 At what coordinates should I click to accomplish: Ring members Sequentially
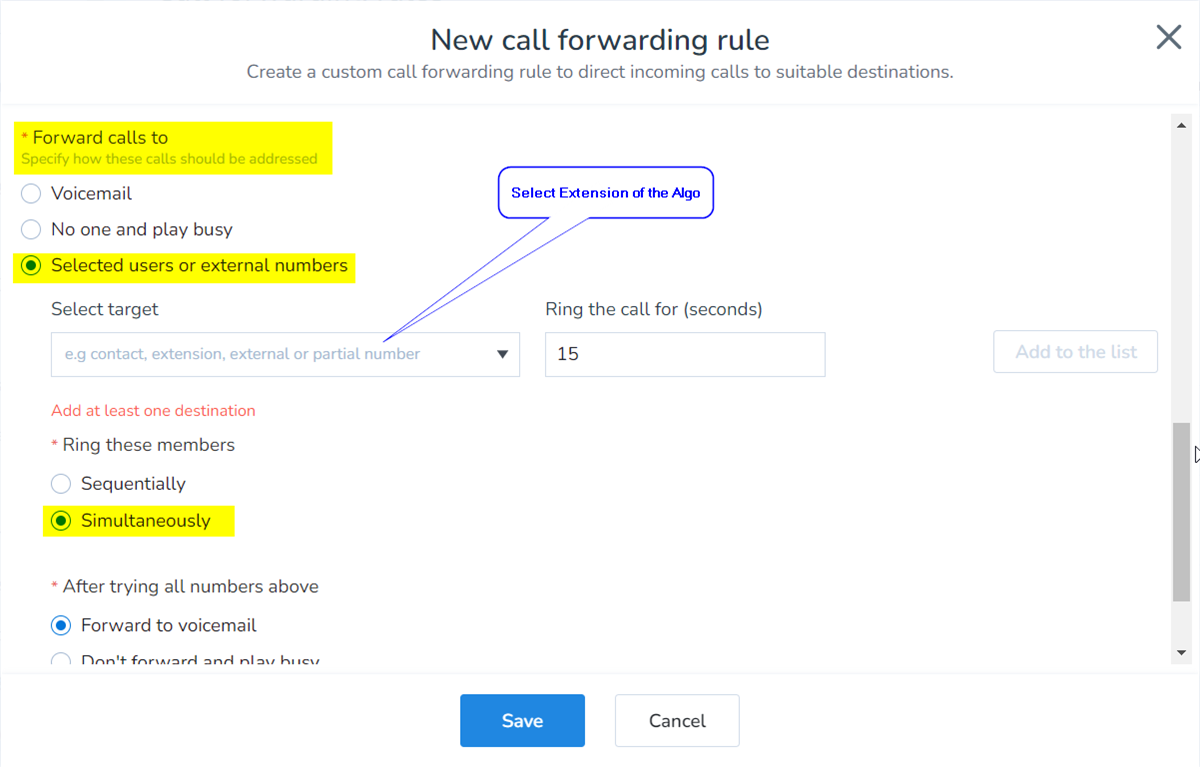[x=61, y=484]
